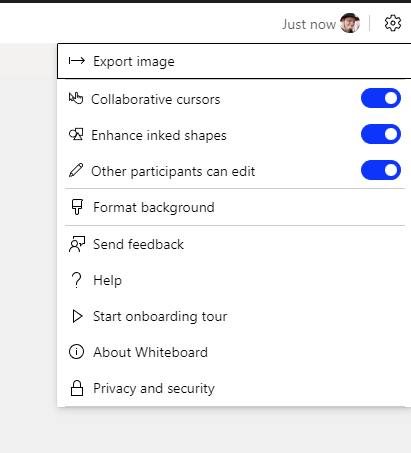
Task: Click the Just now timestamp text
Action: click(x=309, y=24)
